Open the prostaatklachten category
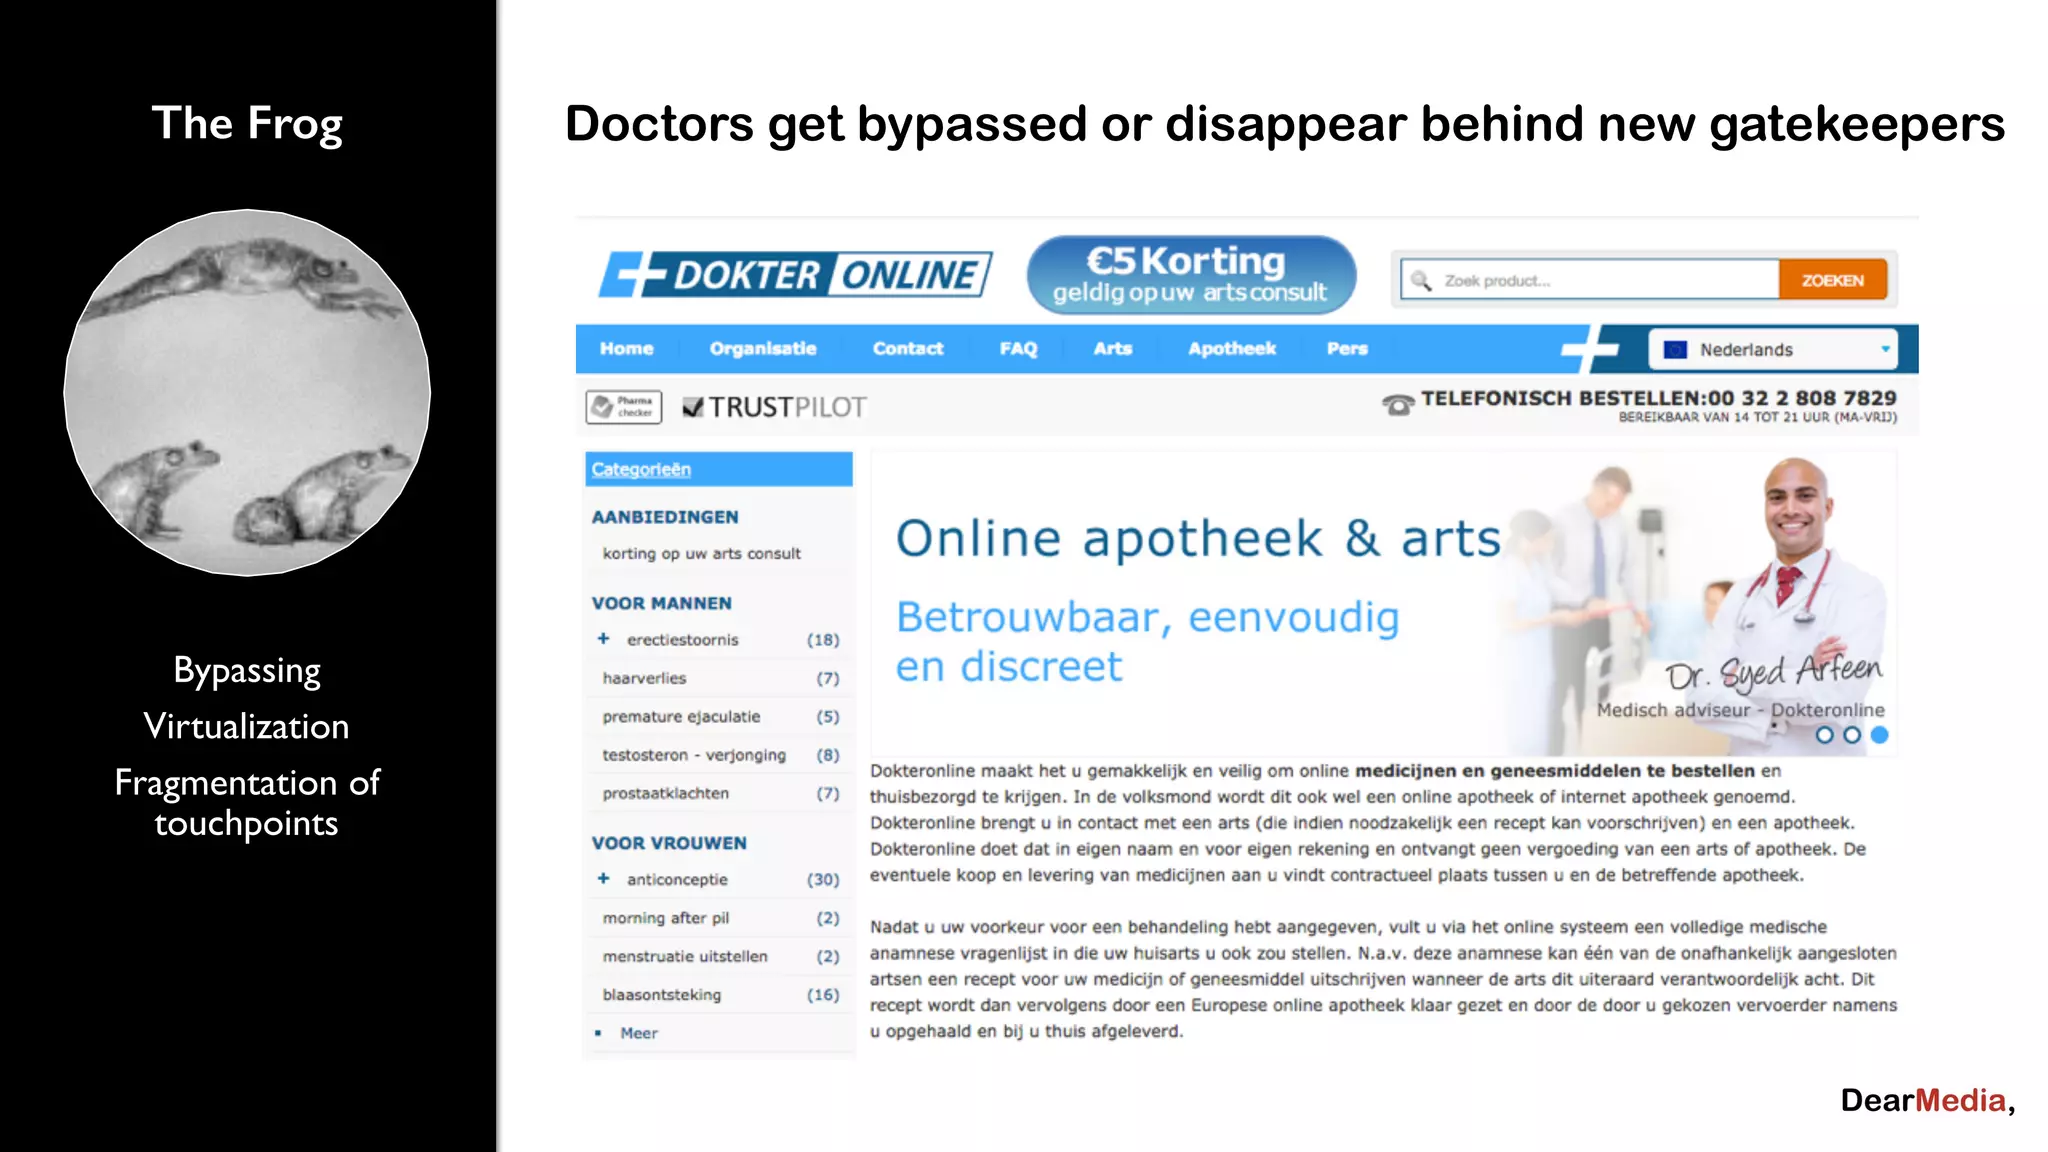 point(665,793)
